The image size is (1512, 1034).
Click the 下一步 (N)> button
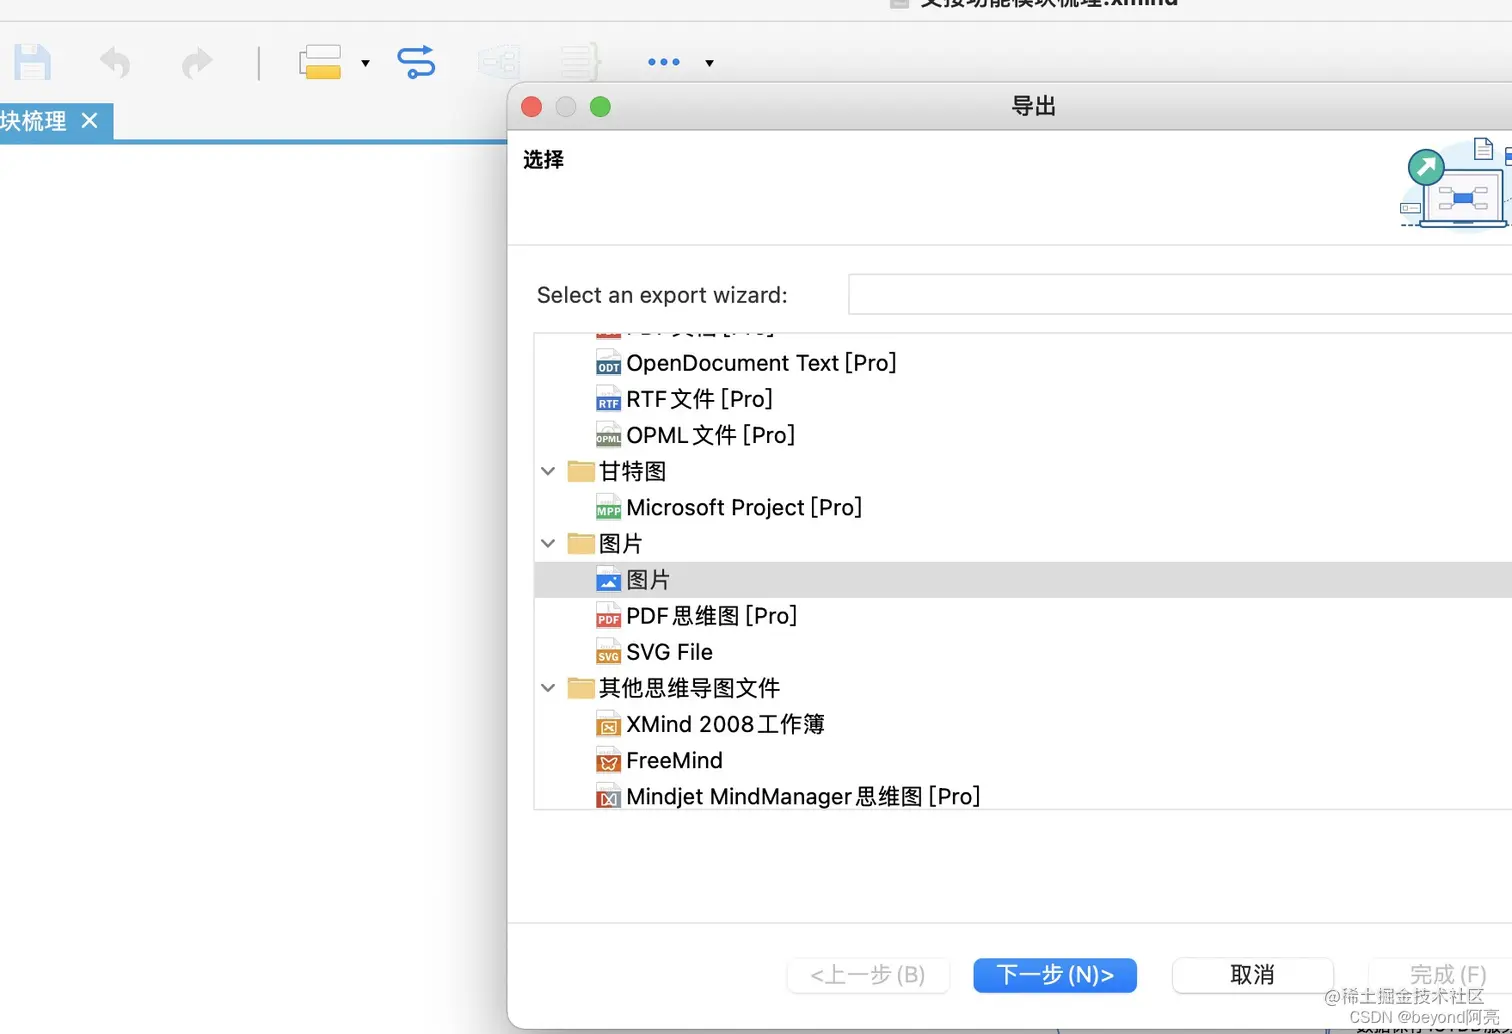point(1055,975)
